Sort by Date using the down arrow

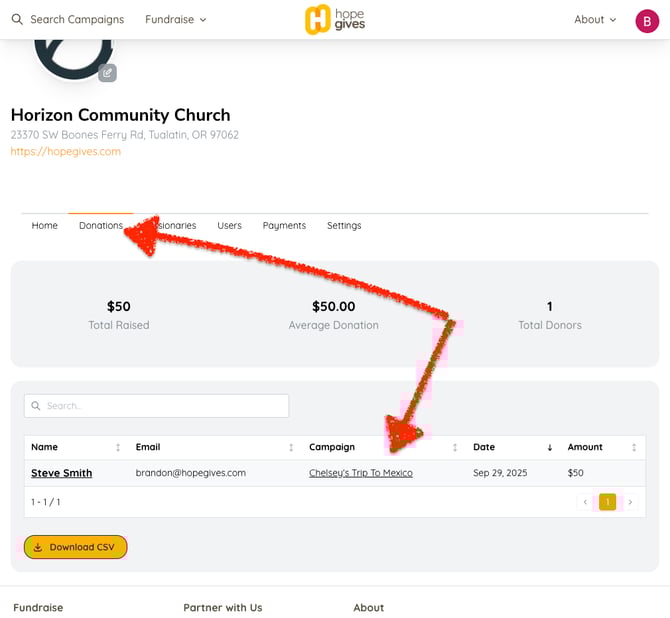[549, 447]
